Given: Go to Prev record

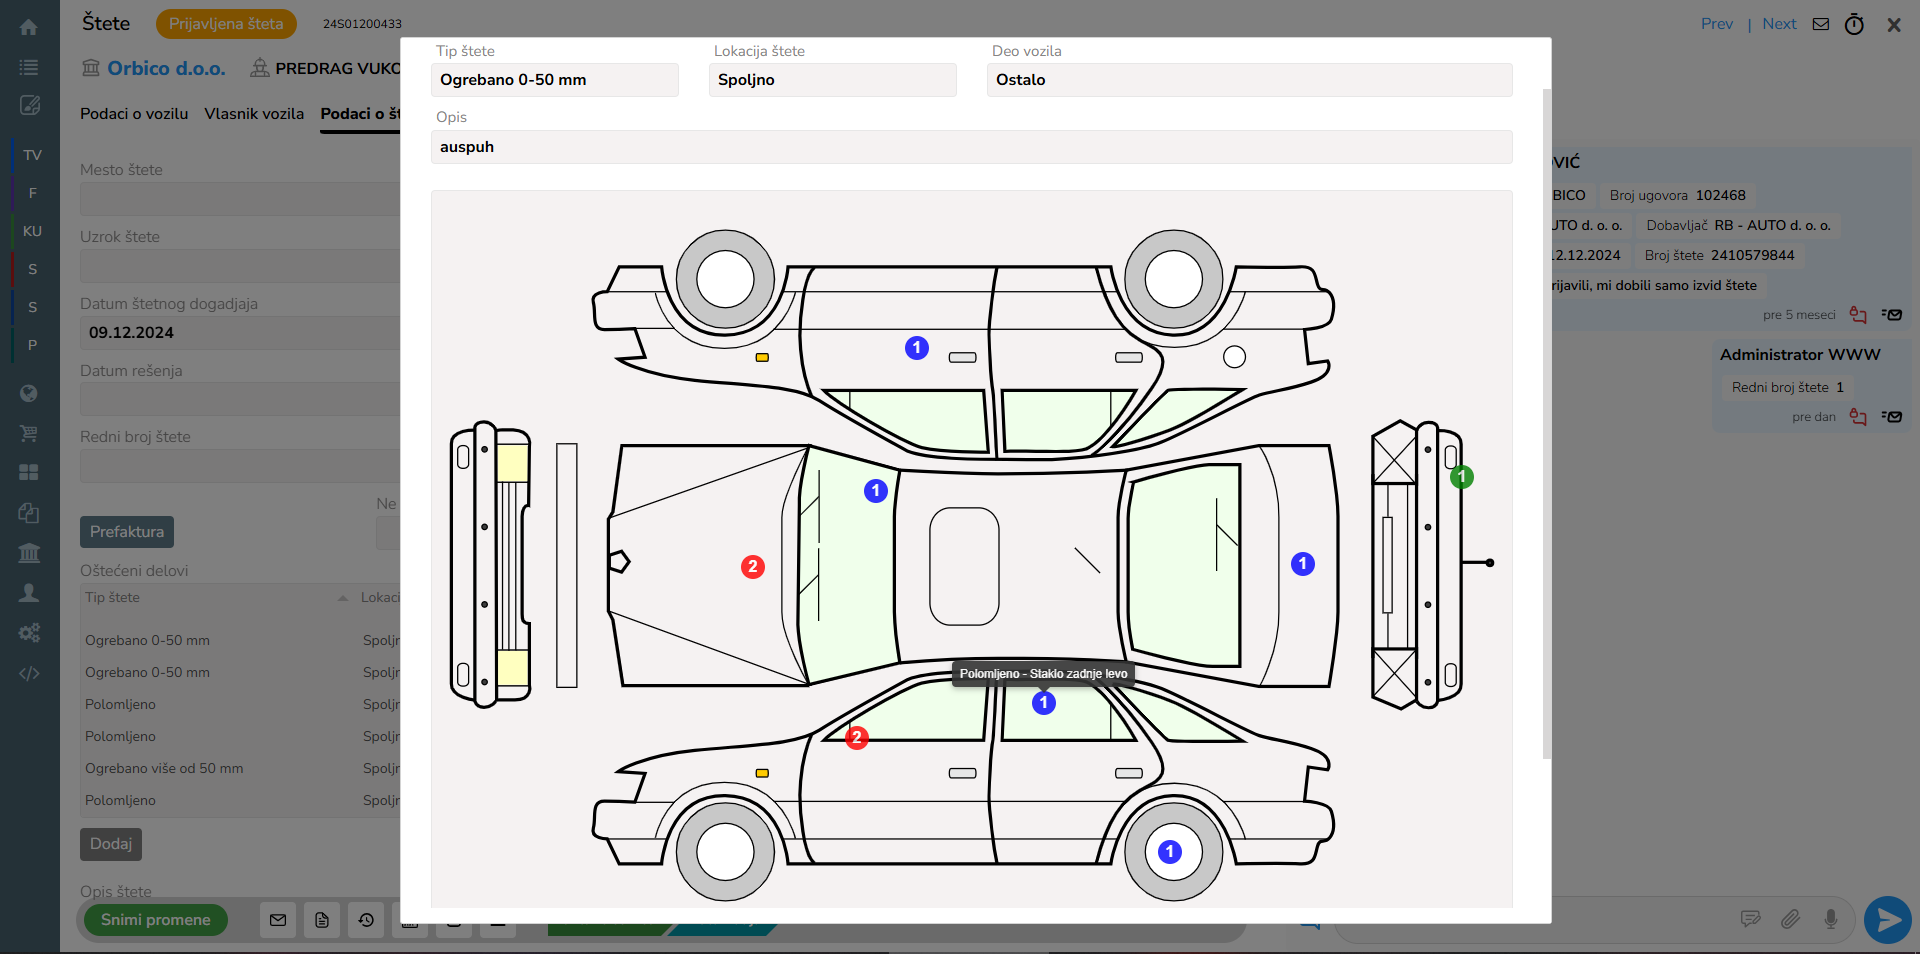Looking at the screenshot, I should click(1717, 24).
